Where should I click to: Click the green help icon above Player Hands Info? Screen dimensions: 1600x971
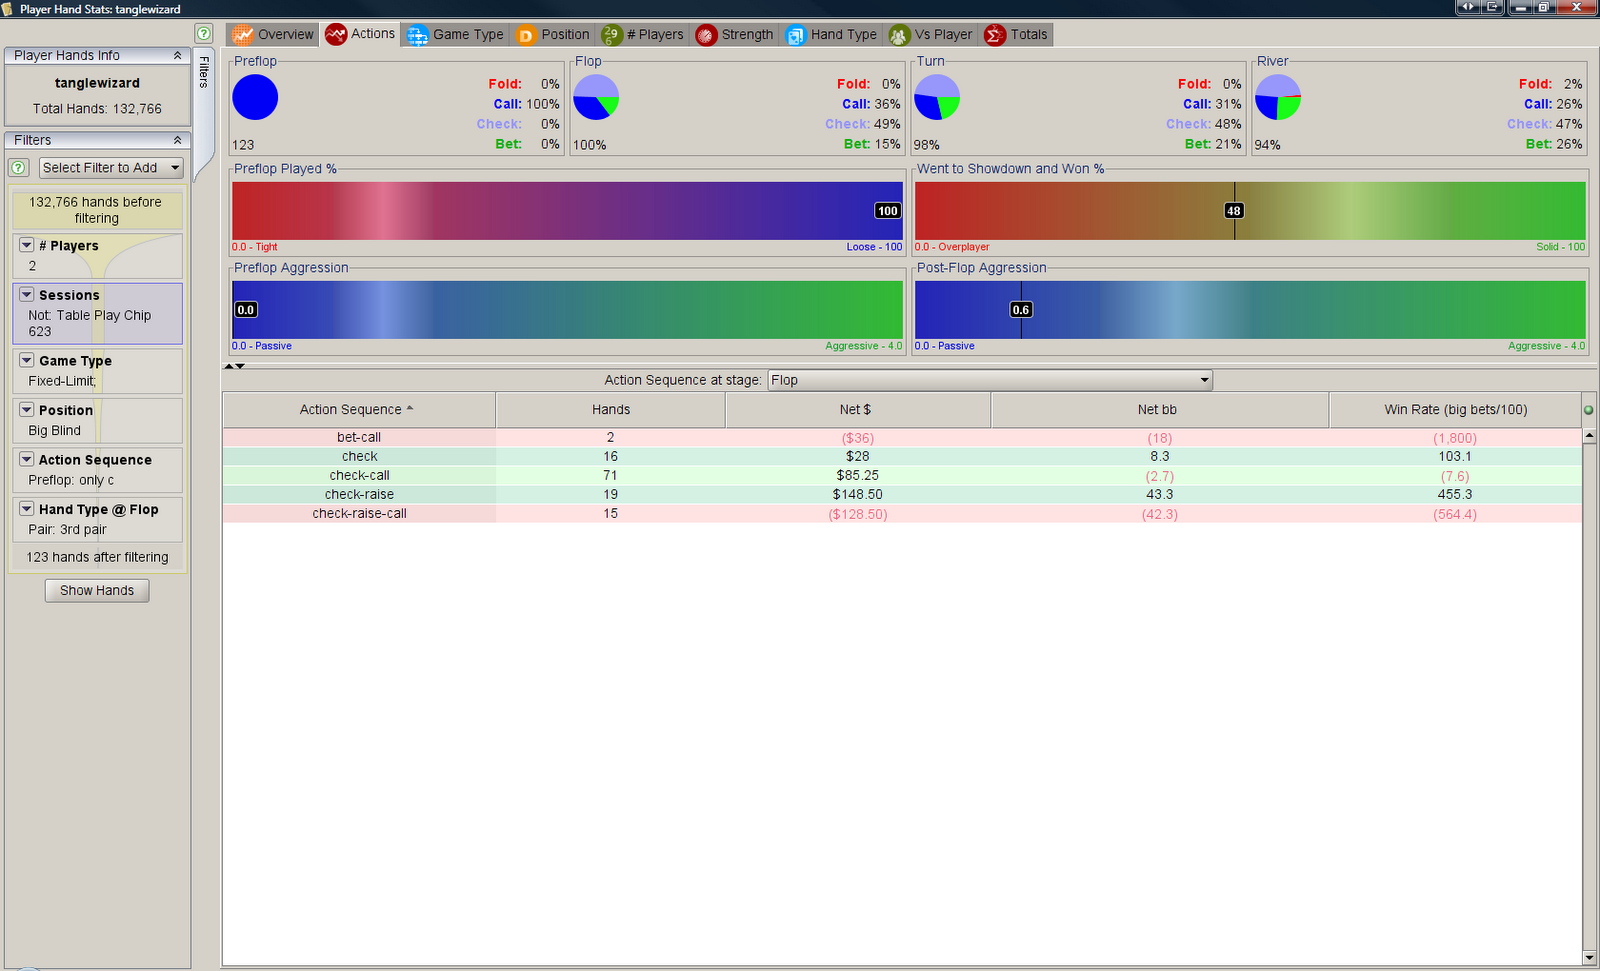coord(204,33)
